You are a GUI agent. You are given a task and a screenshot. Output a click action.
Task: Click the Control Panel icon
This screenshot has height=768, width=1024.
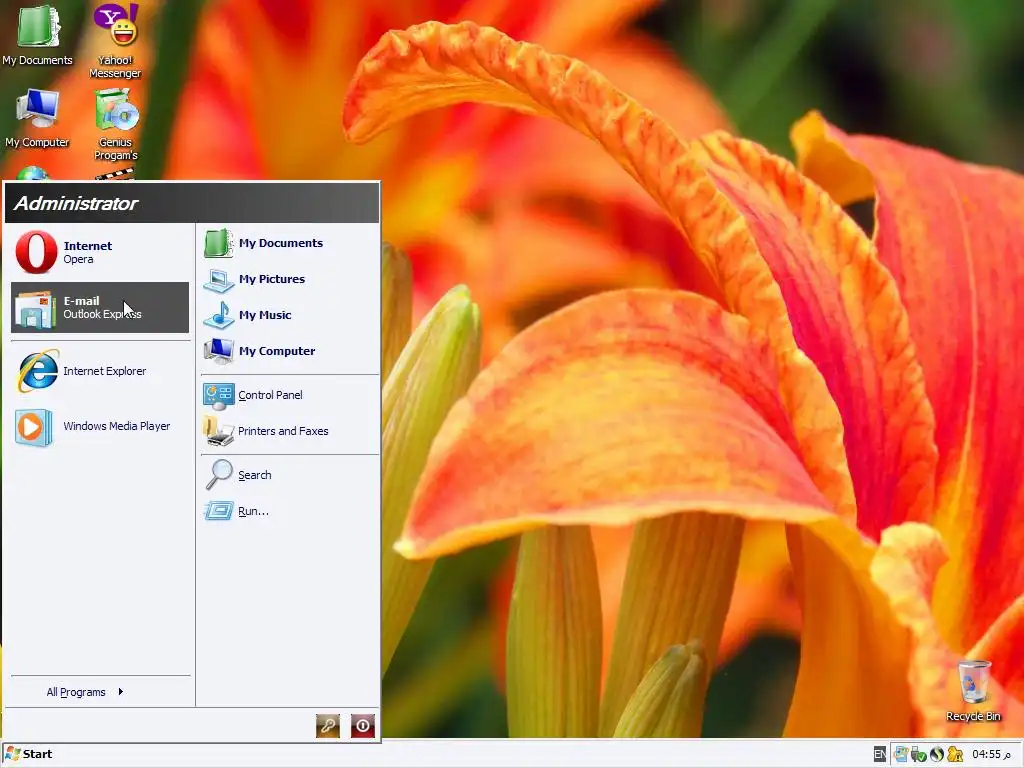(x=219, y=396)
